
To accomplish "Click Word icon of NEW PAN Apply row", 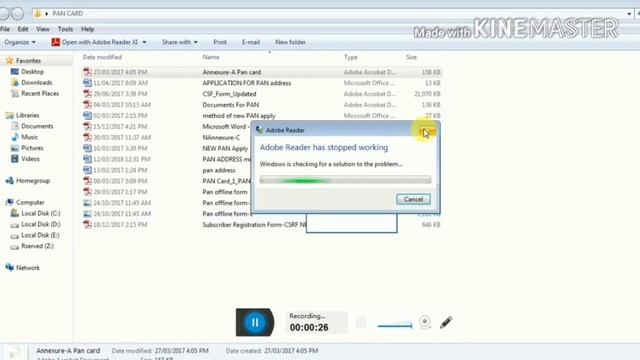I will click(87, 148).
